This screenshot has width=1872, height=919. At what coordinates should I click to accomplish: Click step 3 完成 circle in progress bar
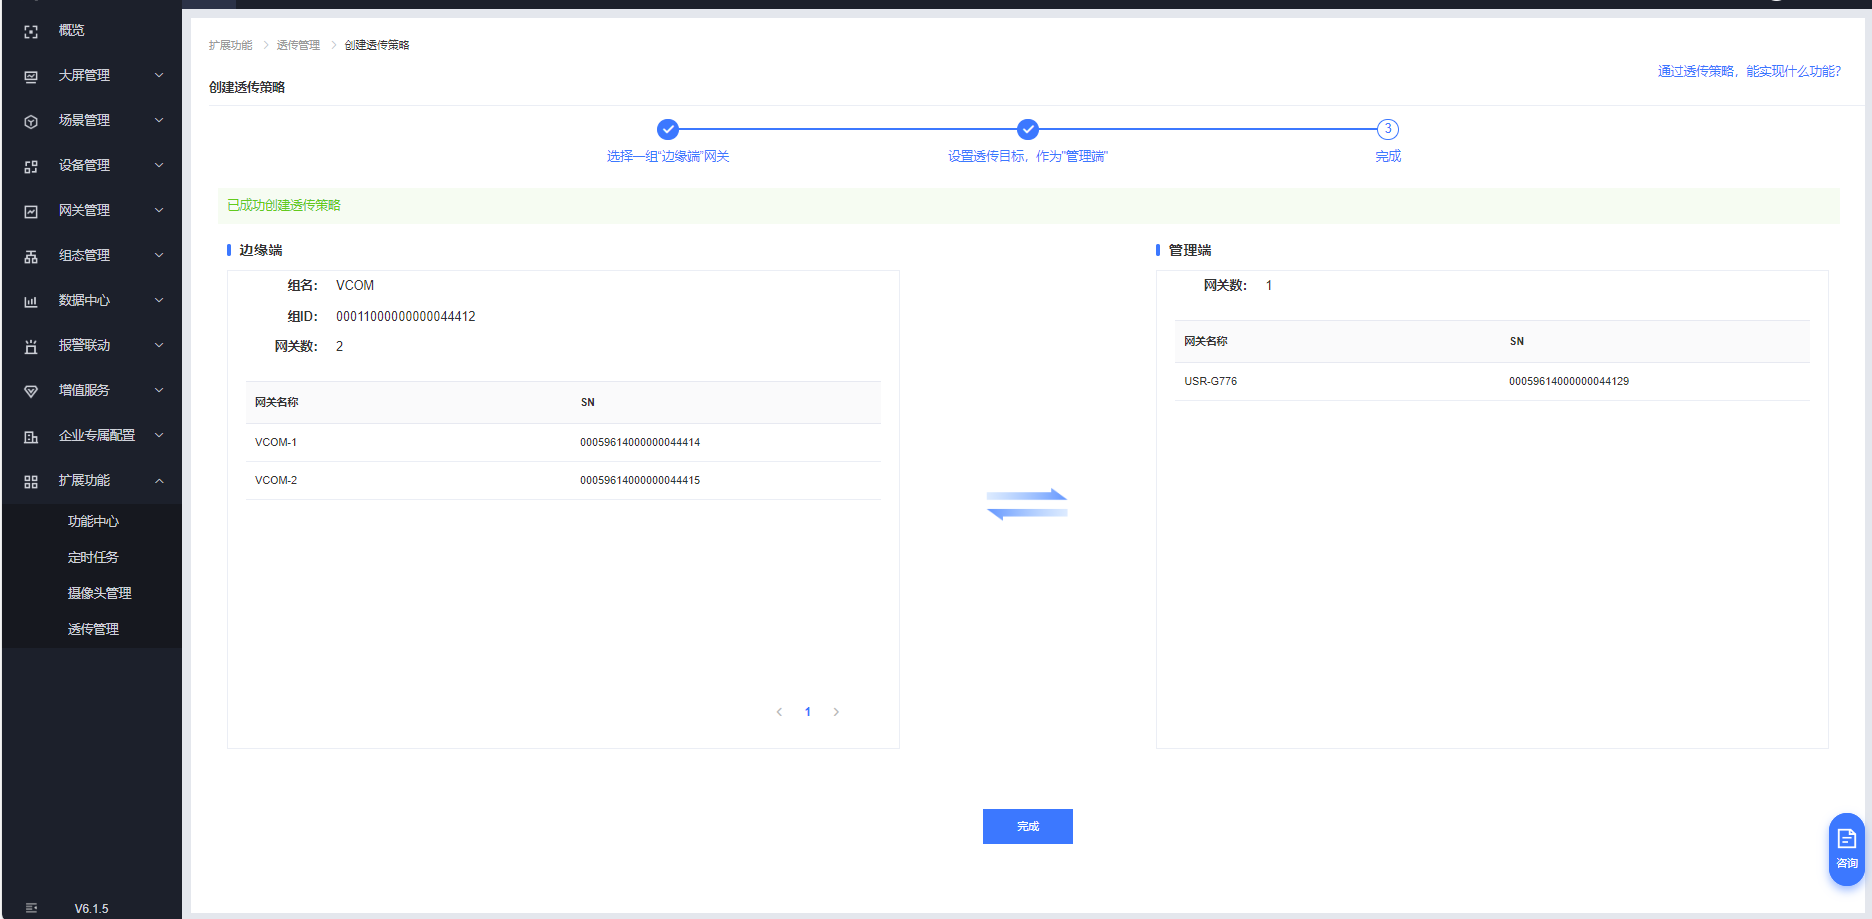pyautogui.click(x=1387, y=129)
